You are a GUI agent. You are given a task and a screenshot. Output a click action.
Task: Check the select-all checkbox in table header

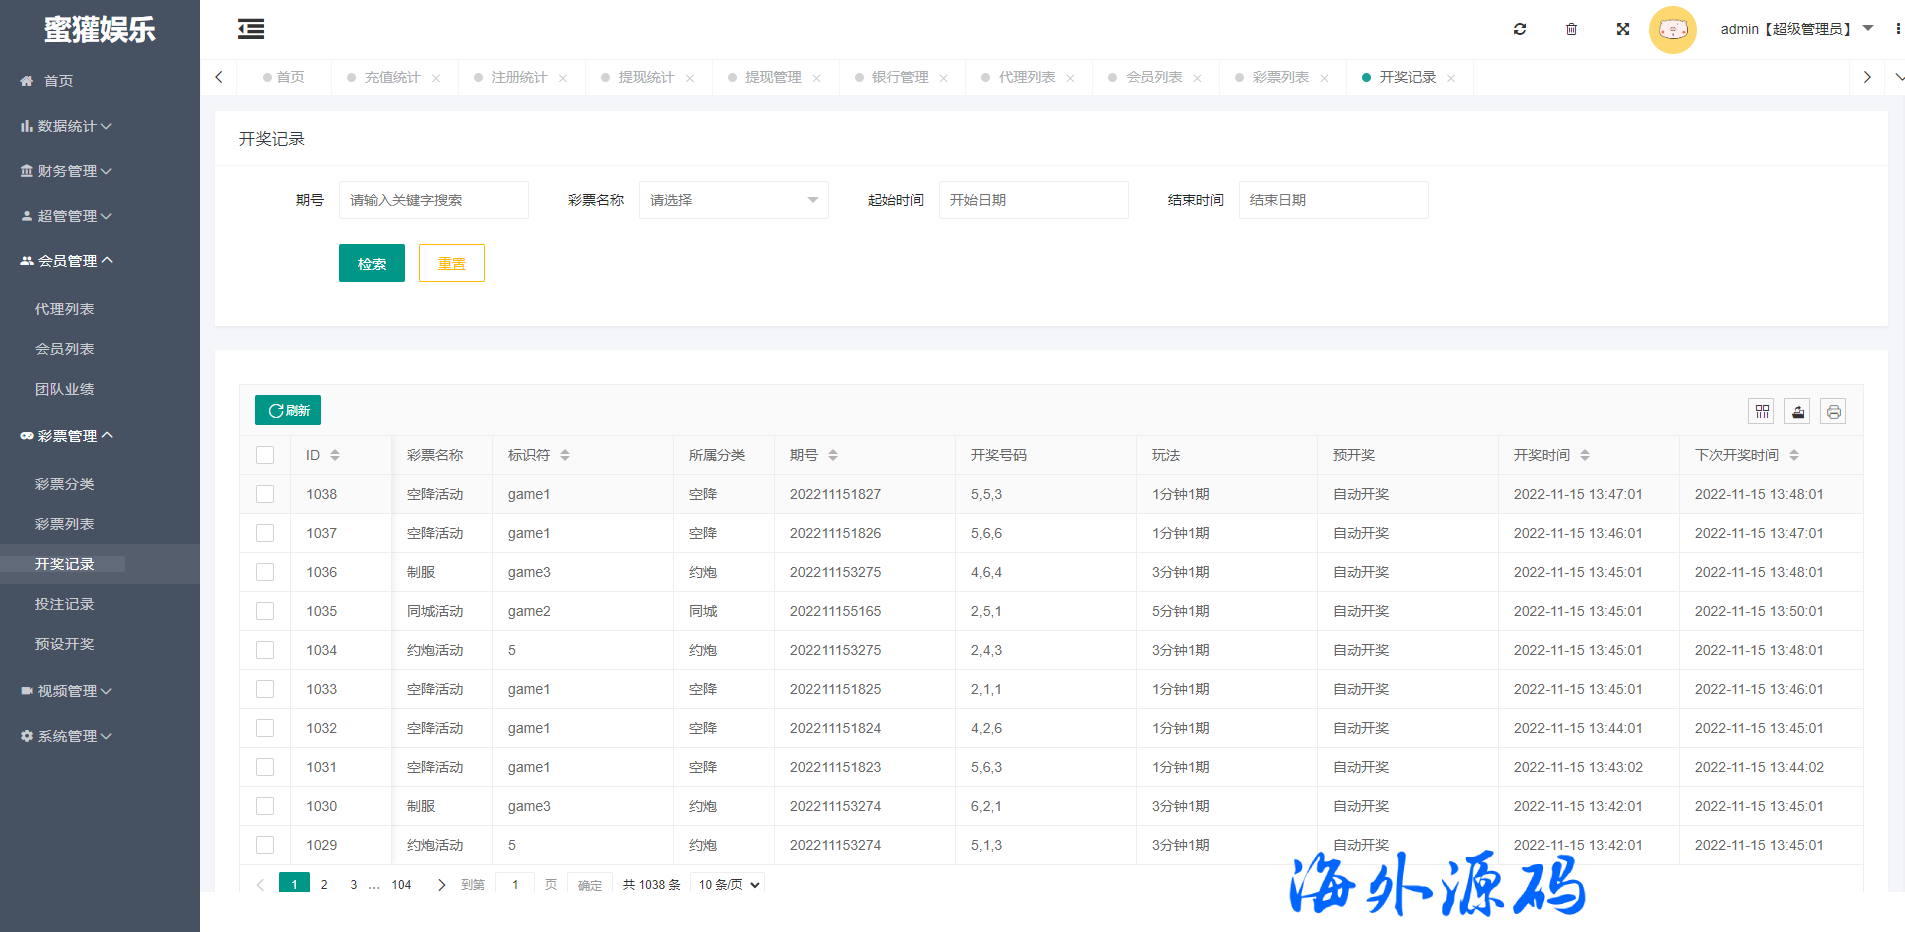pyautogui.click(x=265, y=455)
